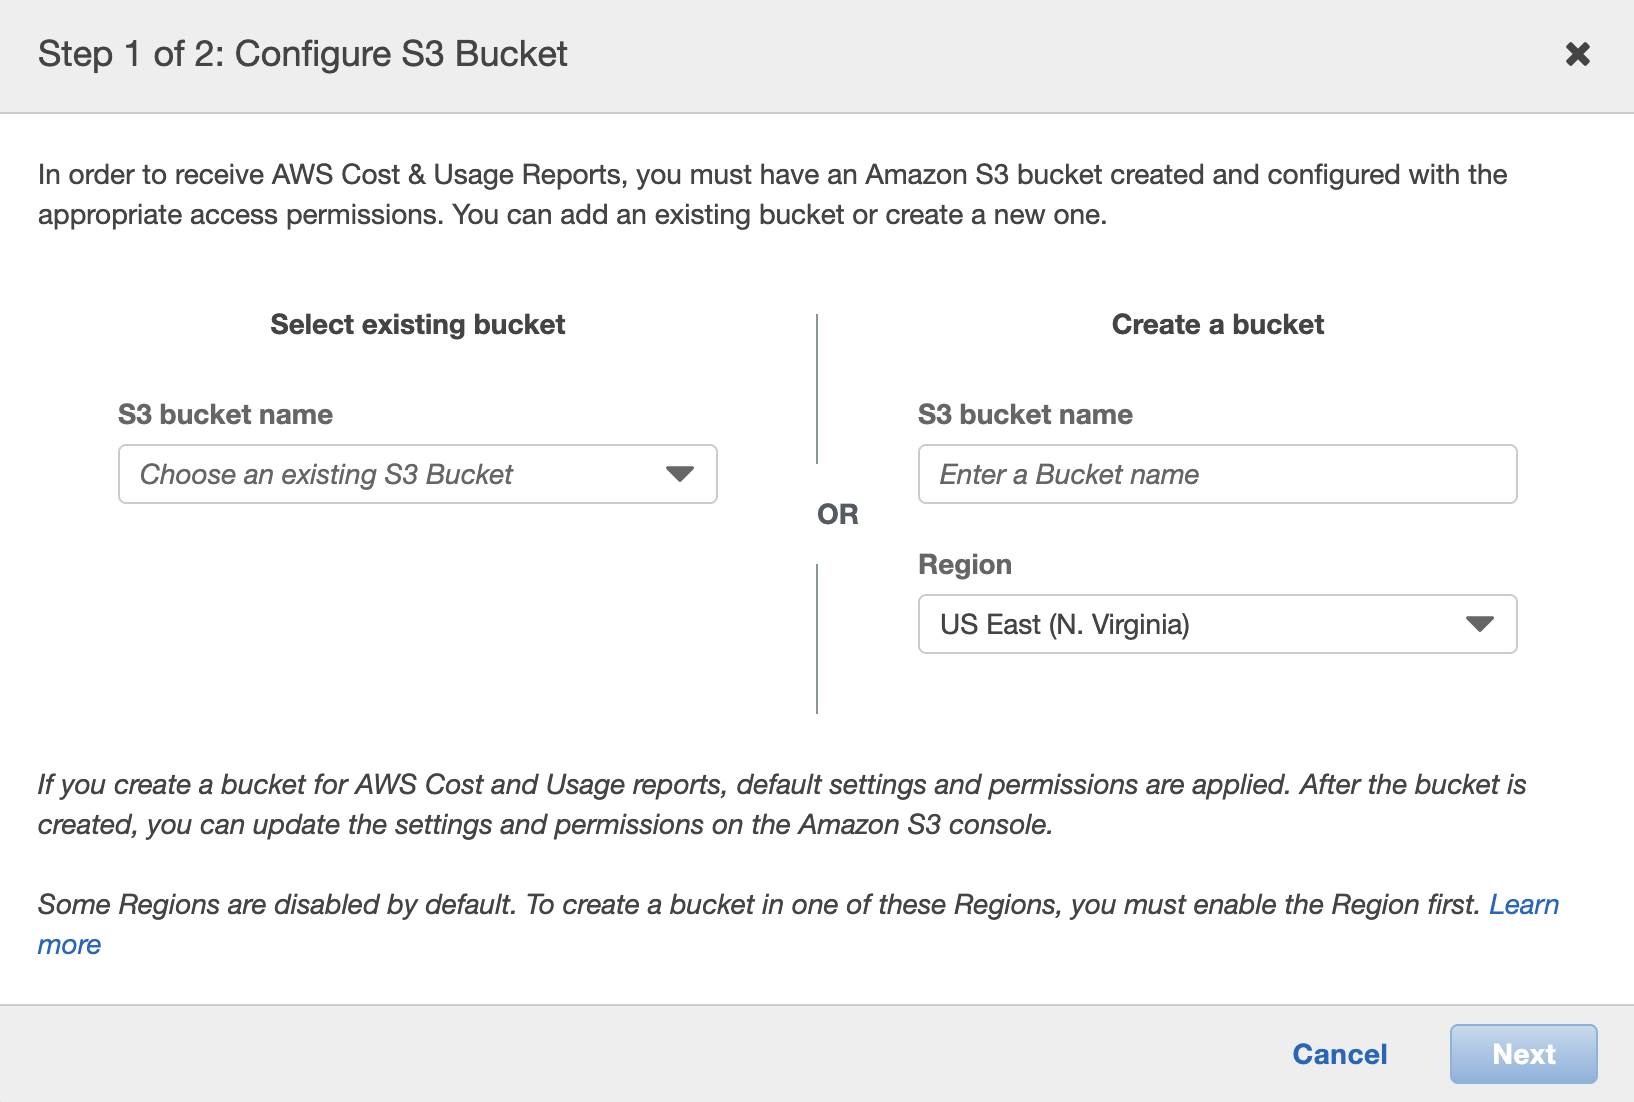Click the Enter a Bucket name field
This screenshot has width=1634, height=1102.
[1218, 474]
